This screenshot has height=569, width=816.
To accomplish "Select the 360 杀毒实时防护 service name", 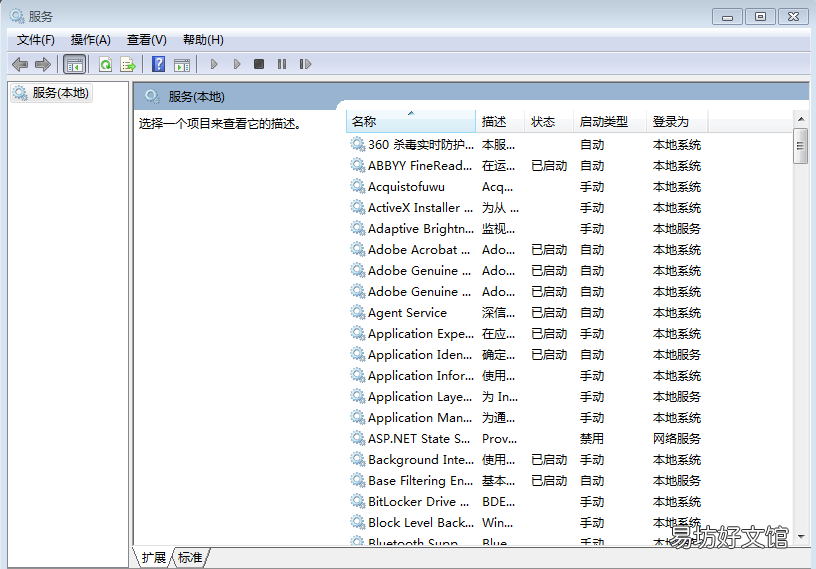I will 420,145.
